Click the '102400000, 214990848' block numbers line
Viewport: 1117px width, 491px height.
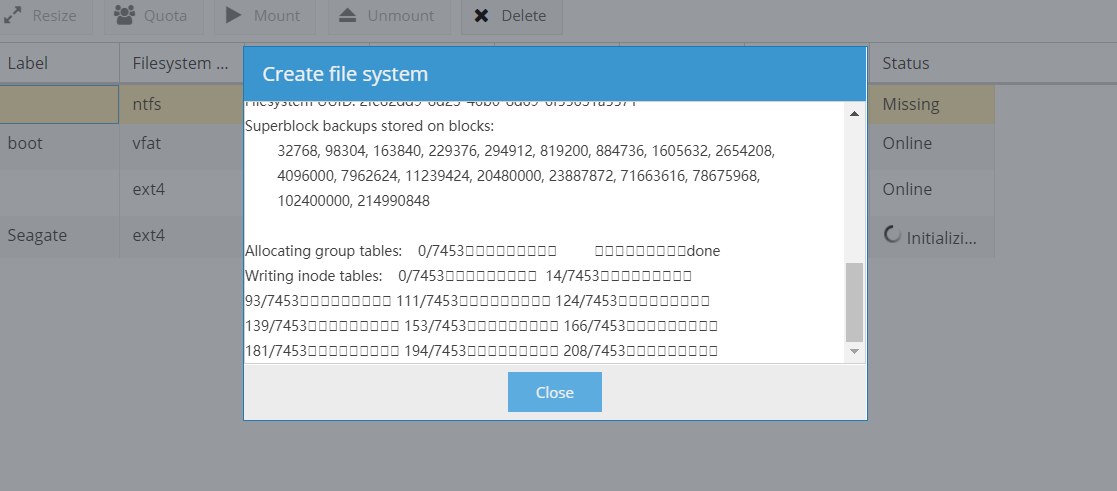click(353, 201)
